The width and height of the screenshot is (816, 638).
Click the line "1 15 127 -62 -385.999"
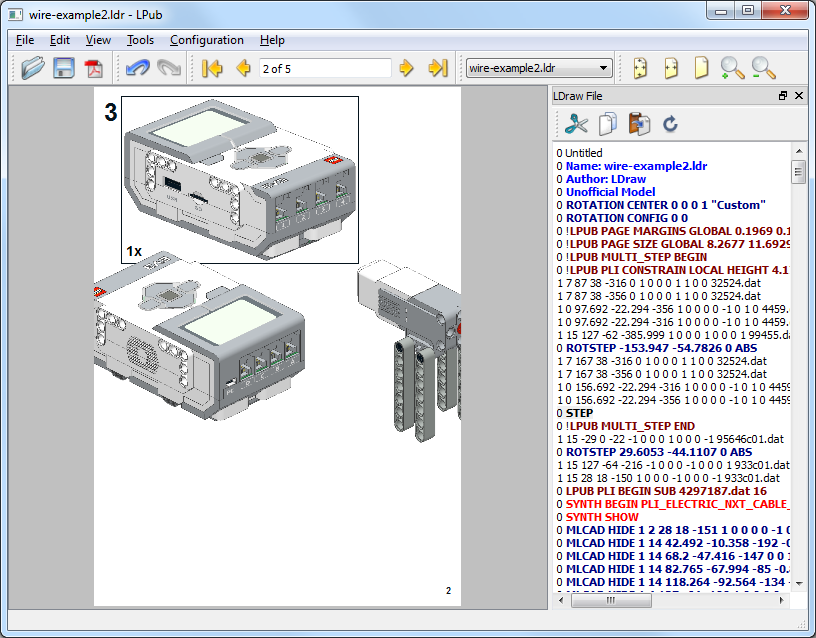673,335
